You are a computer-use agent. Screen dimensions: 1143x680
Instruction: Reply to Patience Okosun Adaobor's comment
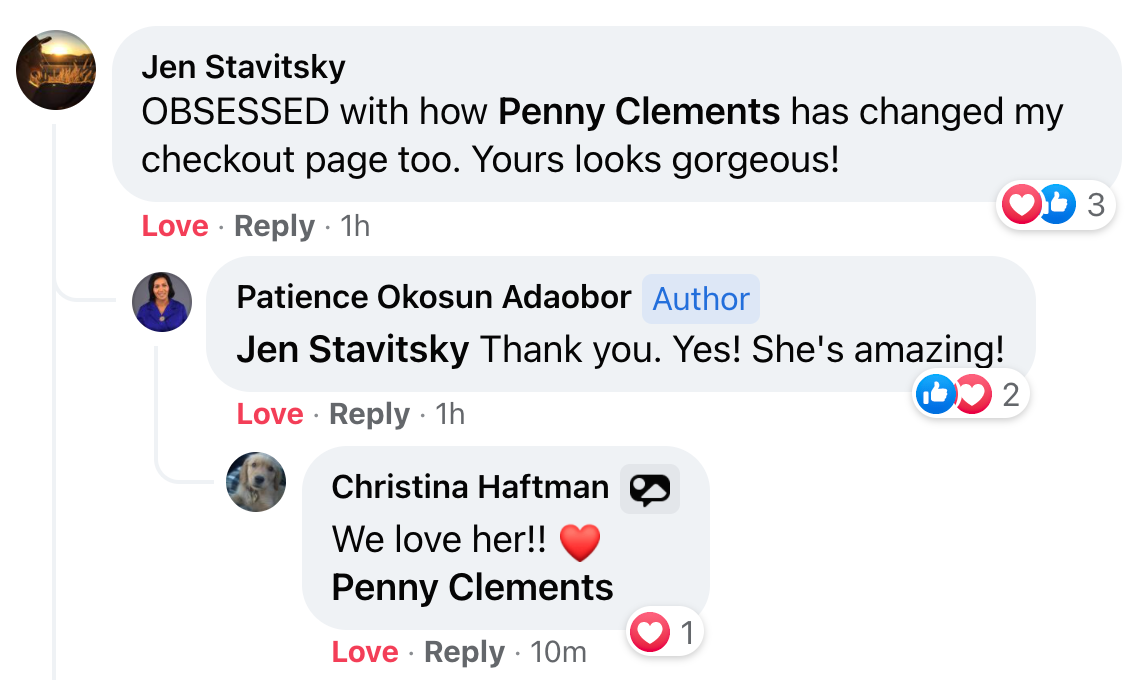369,414
